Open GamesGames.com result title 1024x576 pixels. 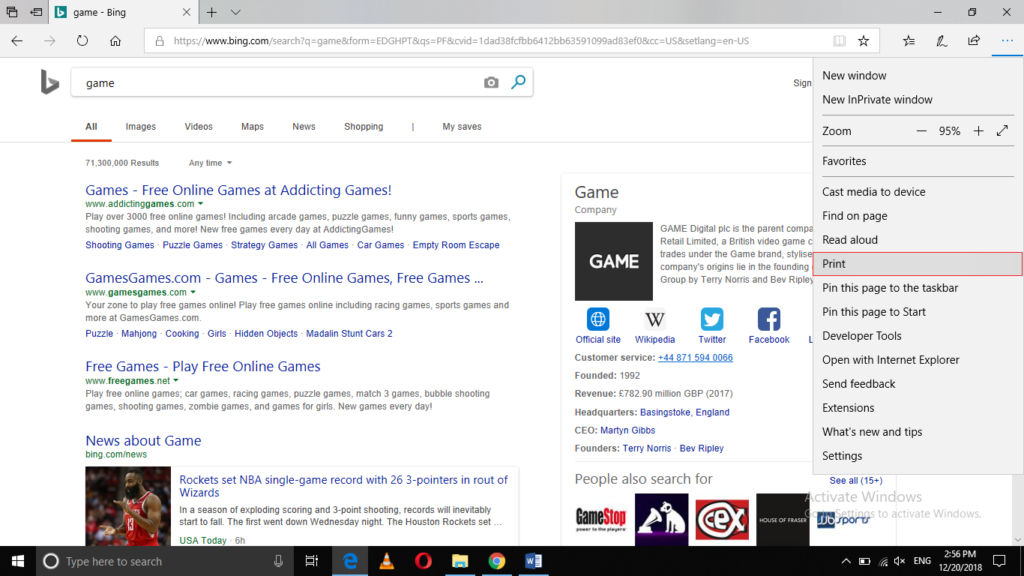click(284, 278)
